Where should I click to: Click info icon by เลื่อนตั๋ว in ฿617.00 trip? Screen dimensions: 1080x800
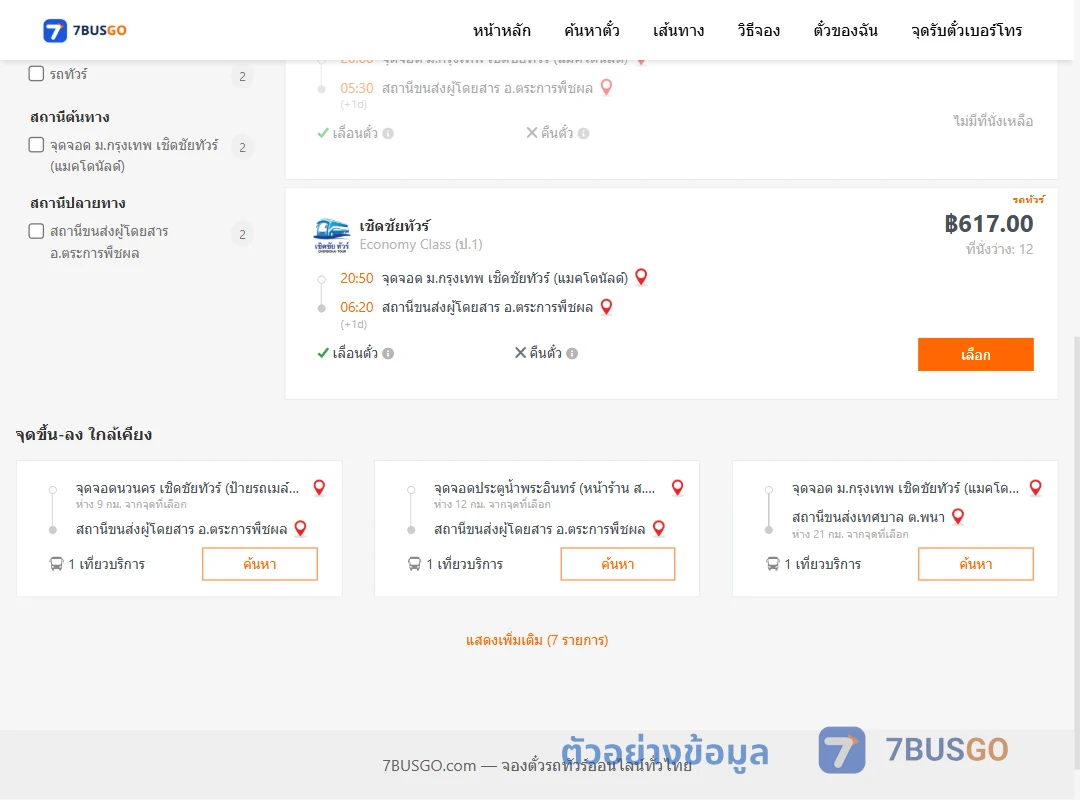pyautogui.click(x=388, y=353)
